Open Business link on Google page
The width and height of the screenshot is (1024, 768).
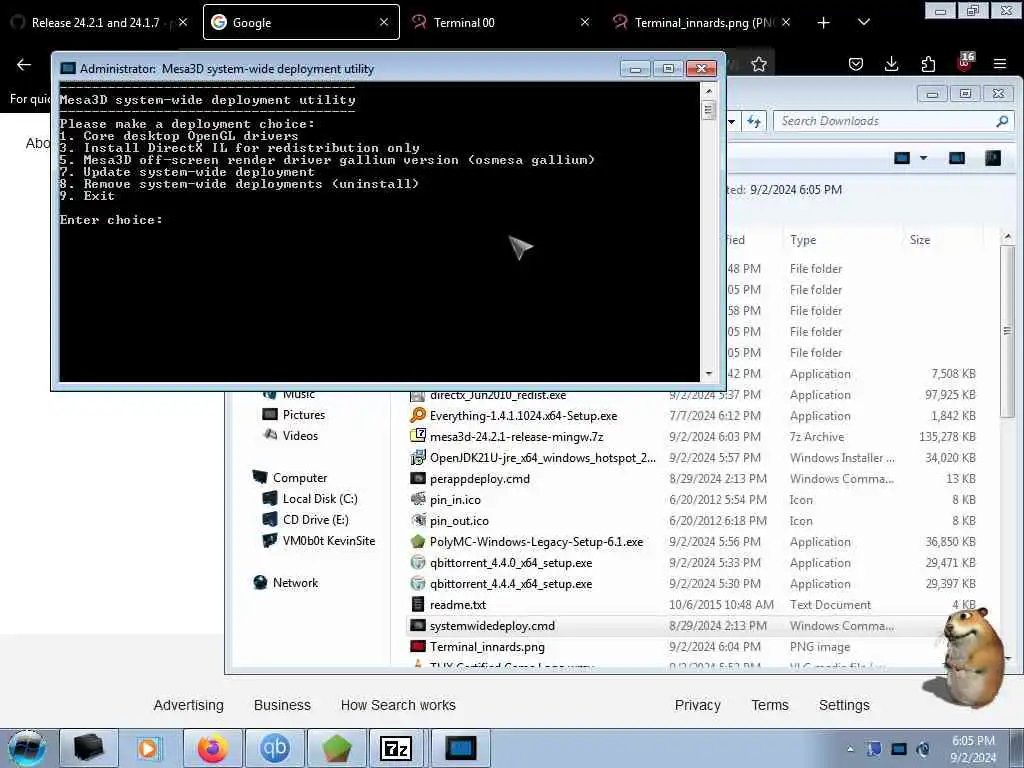tap(282, 705)
